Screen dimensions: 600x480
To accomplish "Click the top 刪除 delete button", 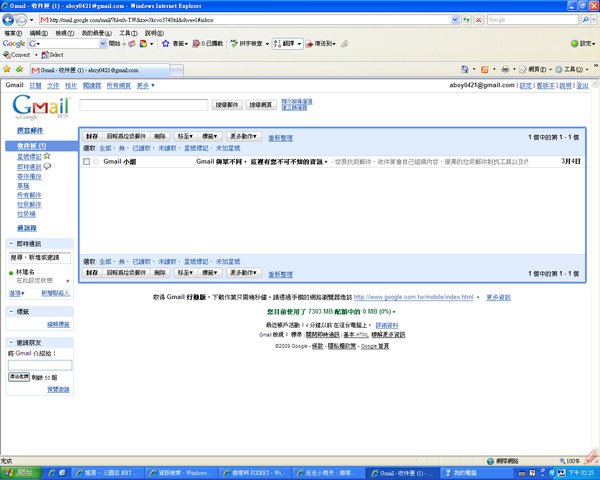I will click(x=160, y=136).
